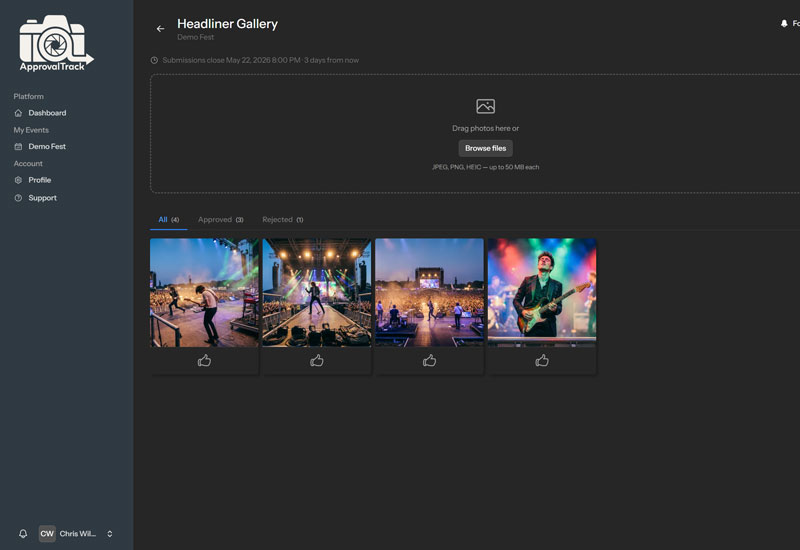
Task: Click the 'Drag photos here or' text
Action: [x=485, y=128]
